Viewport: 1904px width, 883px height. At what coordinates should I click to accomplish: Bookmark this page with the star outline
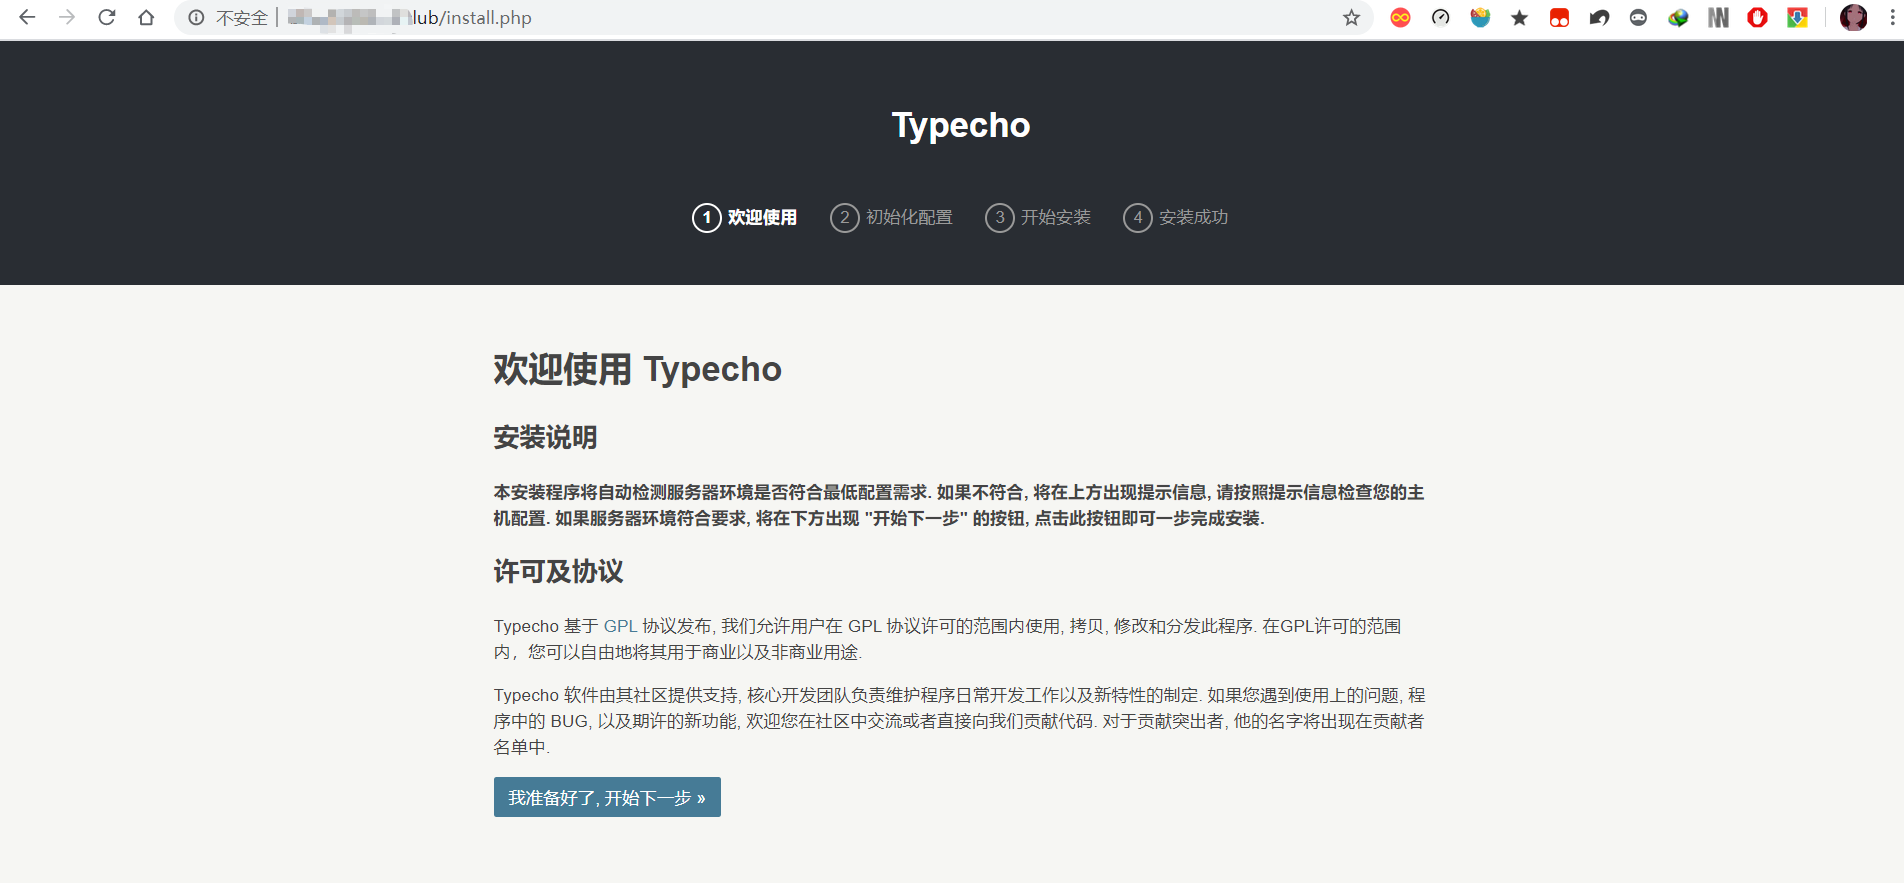click(x=1351, y=17)
